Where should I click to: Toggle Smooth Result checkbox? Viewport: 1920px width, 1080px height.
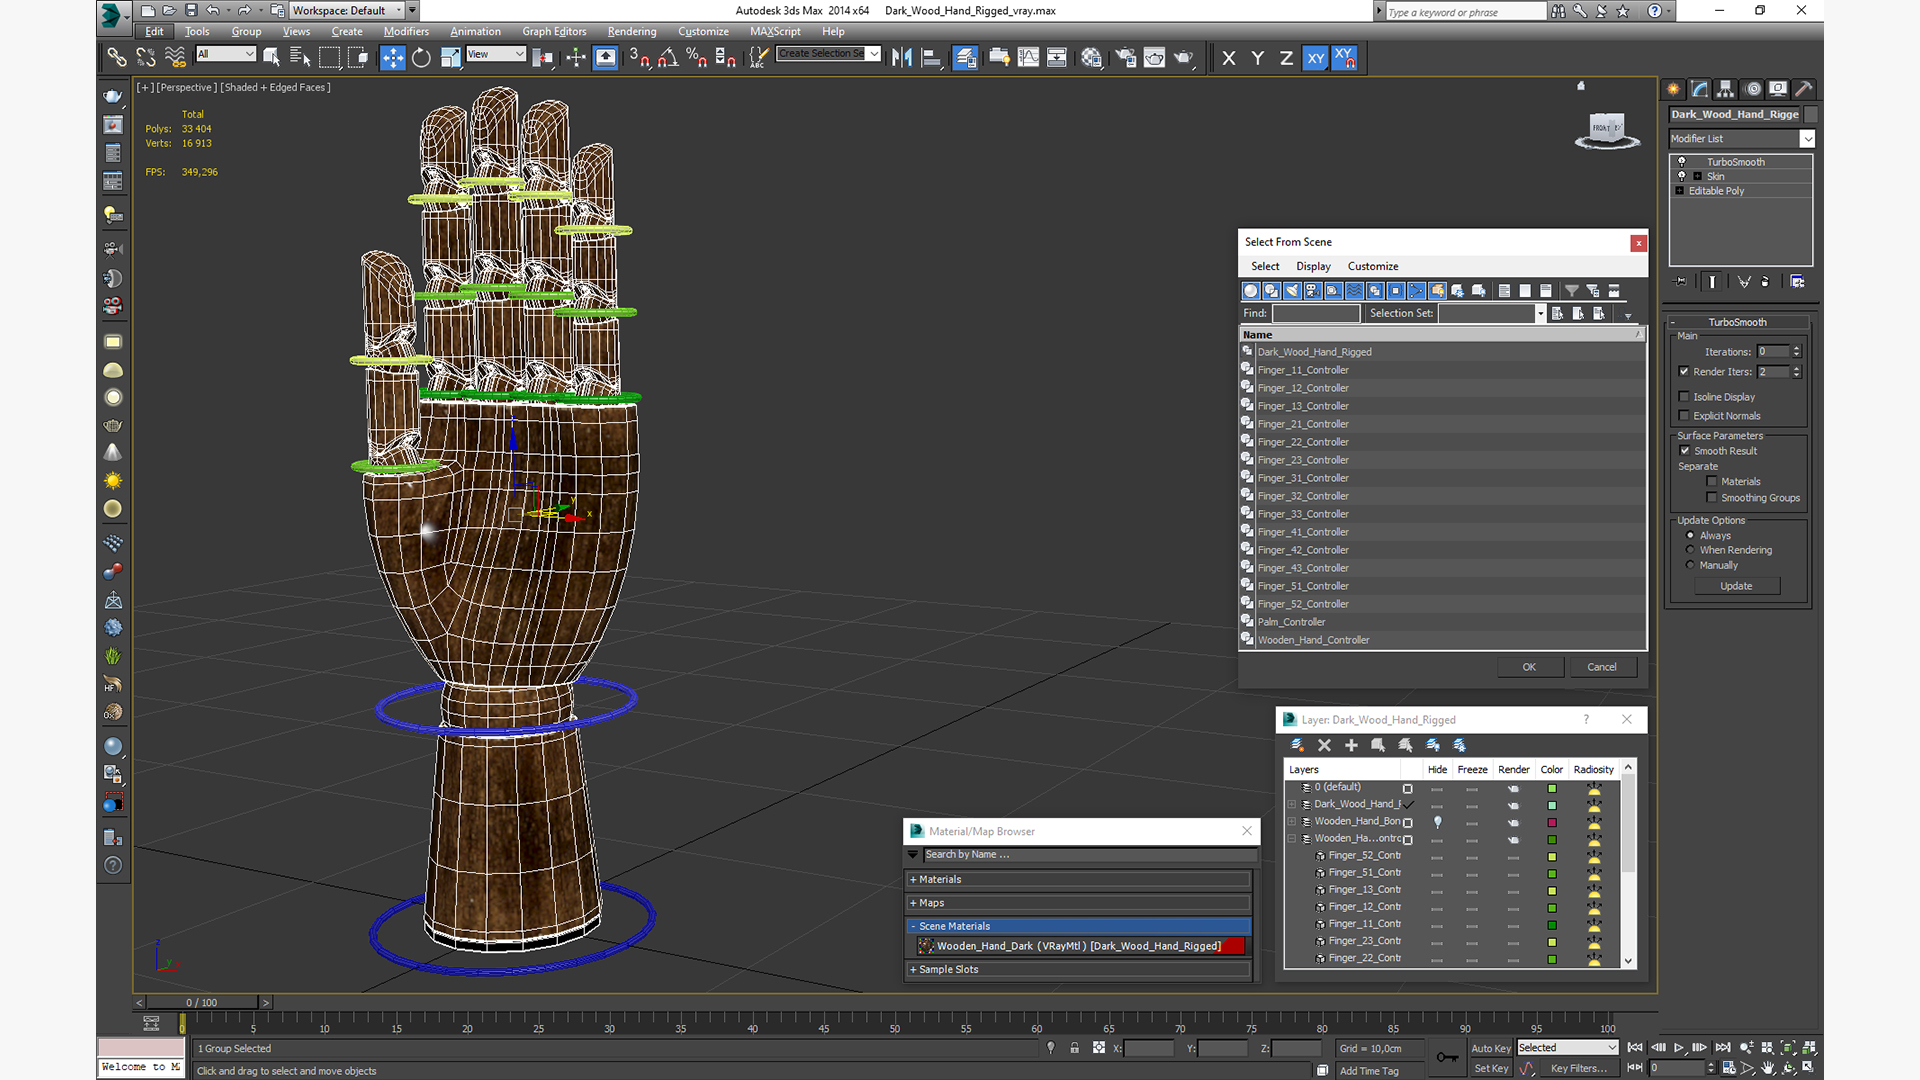coord(1685,451)
